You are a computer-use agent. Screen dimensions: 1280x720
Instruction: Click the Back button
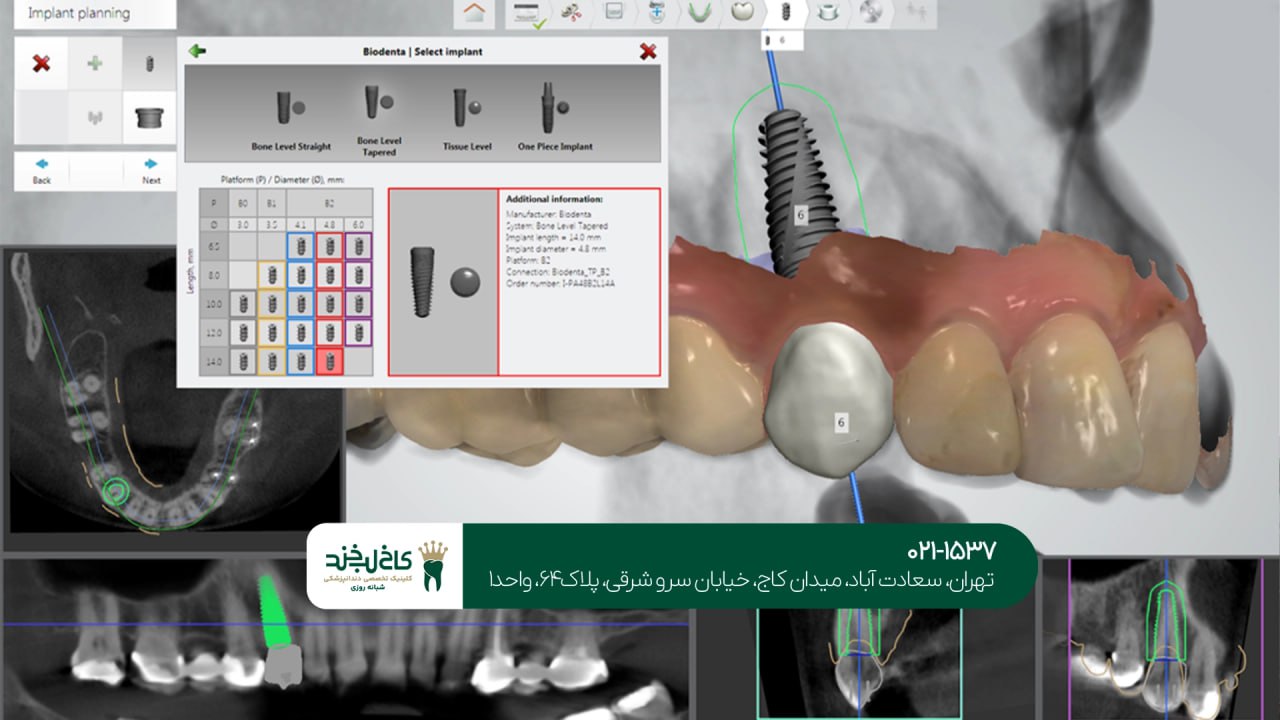click(x=41, y=170)
